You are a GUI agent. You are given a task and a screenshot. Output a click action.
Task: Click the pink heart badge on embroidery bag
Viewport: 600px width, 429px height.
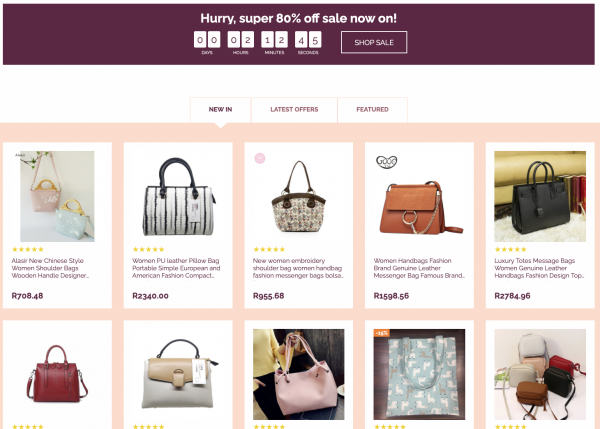(260, 158)
